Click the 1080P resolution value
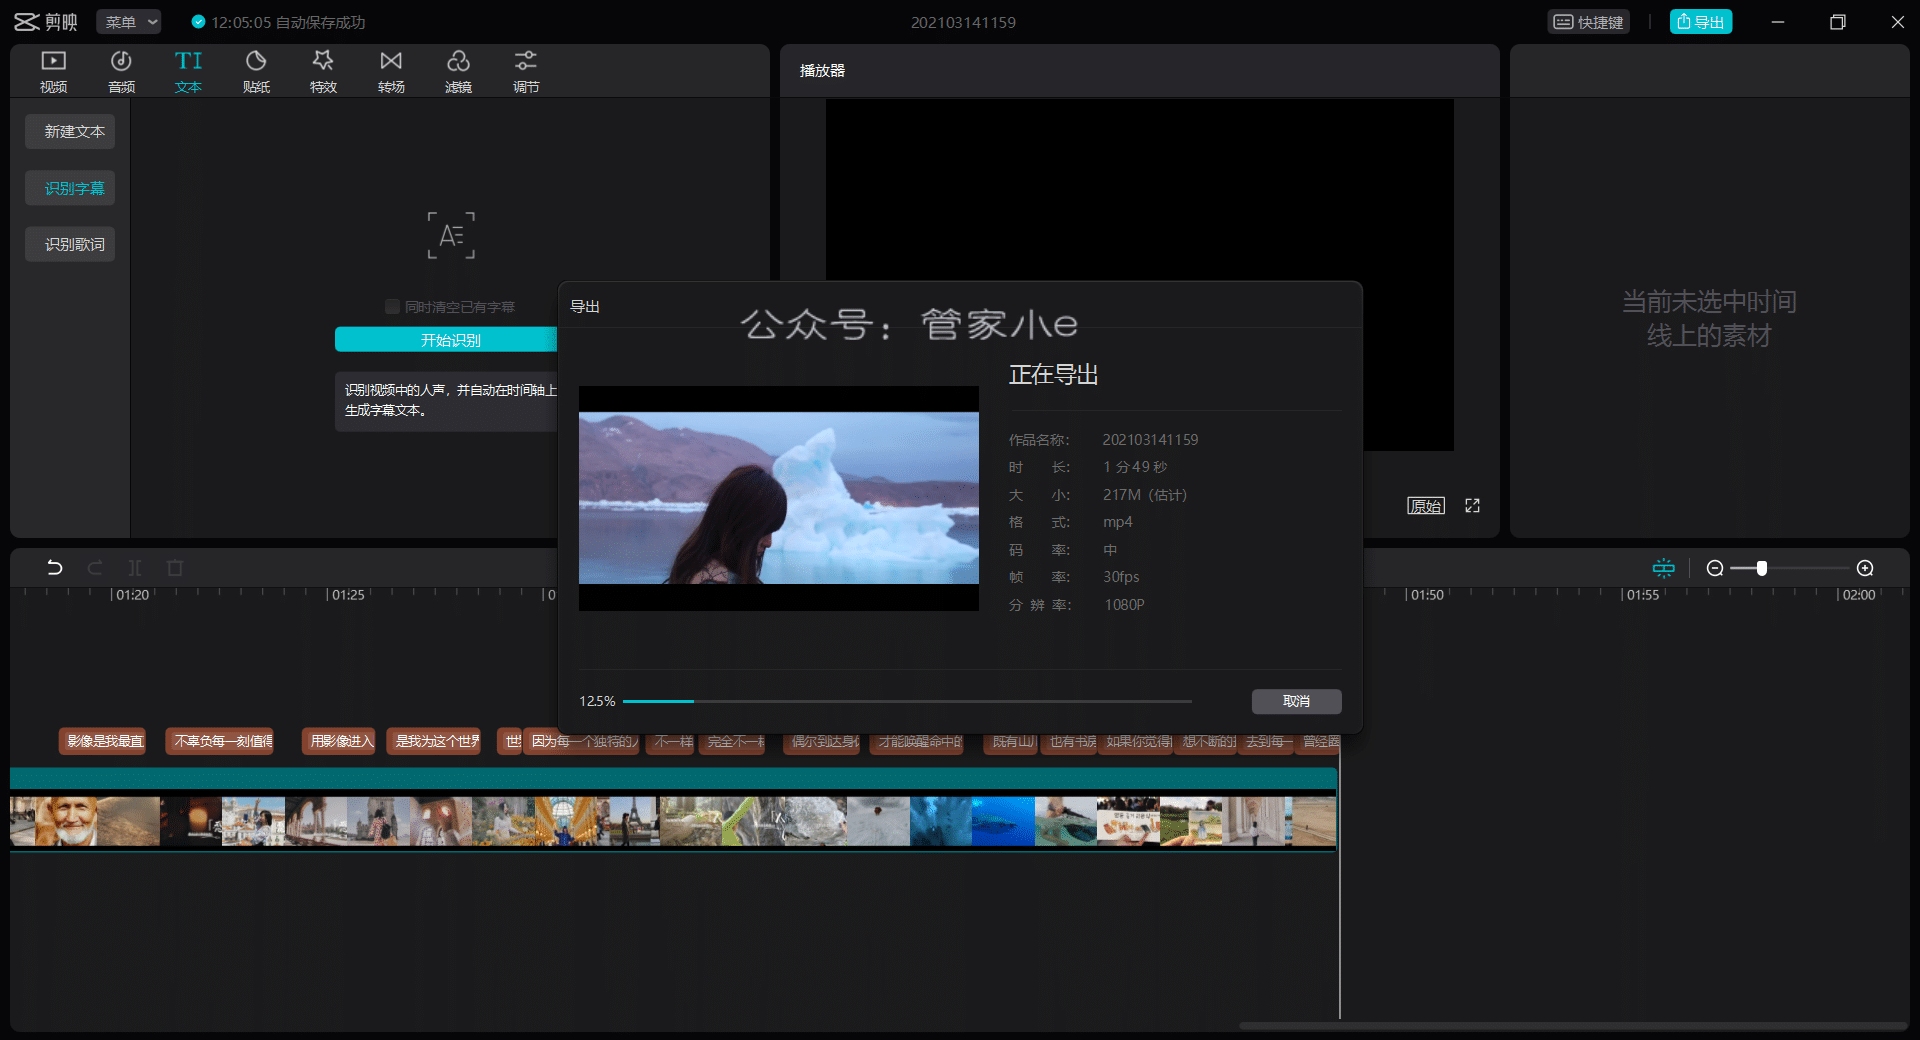The width and height of the screenshot is (1920, 1040). pos(1124,605)
